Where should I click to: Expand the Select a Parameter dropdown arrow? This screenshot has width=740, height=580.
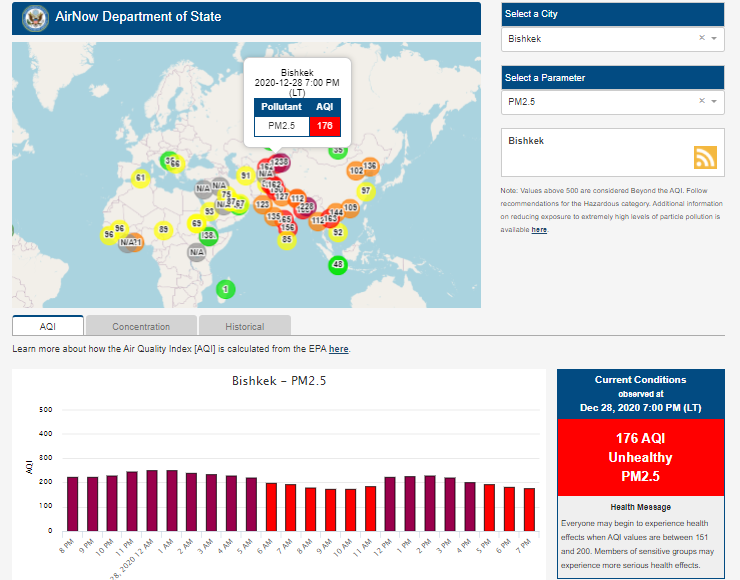pos(714,101)
